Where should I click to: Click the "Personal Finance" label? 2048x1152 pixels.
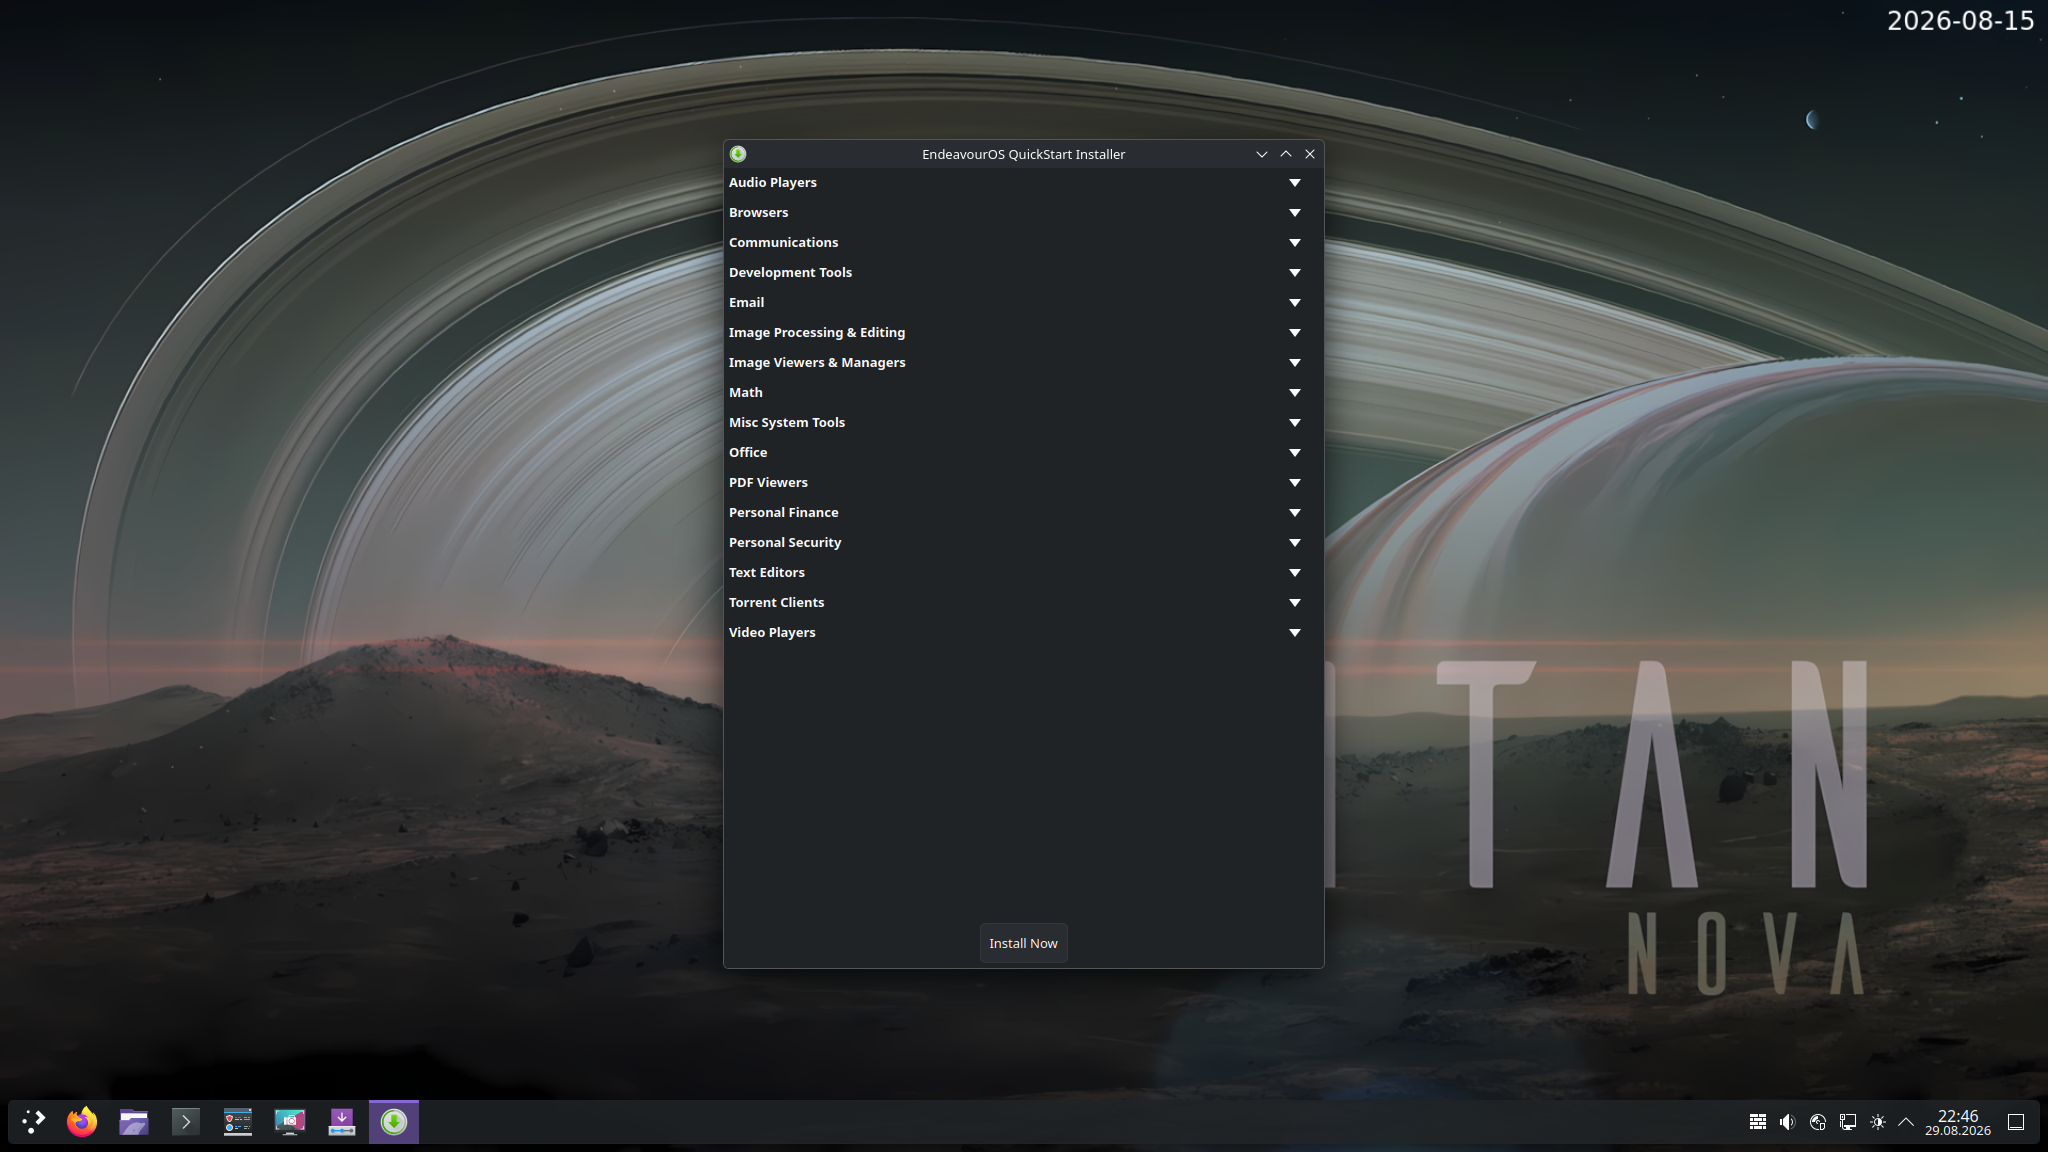pos(784,513)
